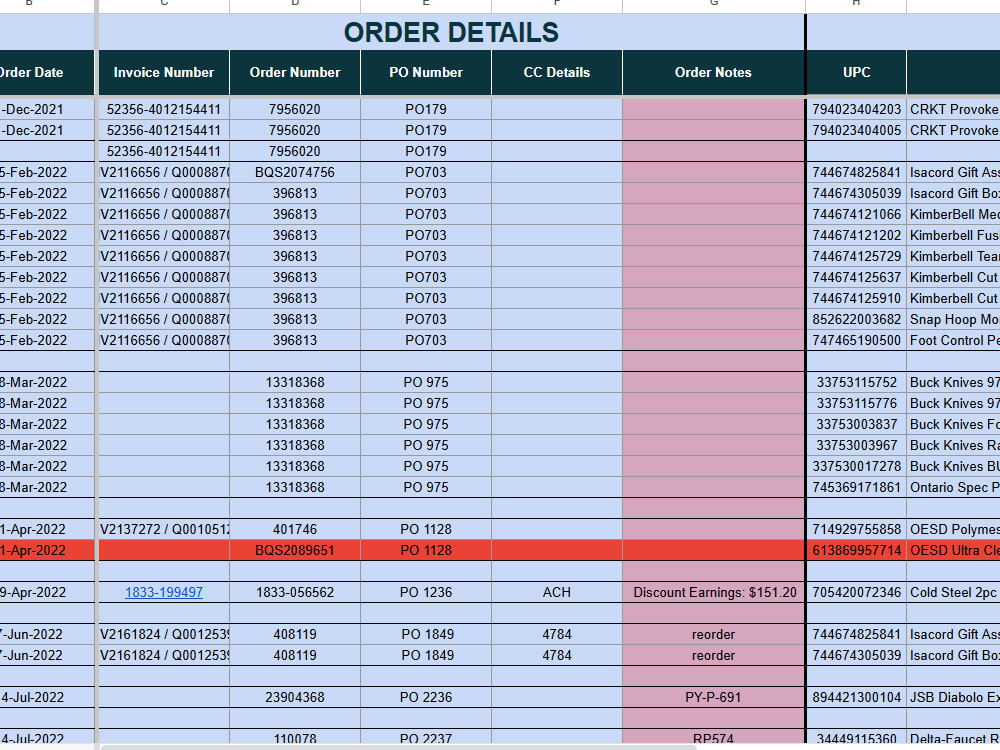Click the Order Date header cell

pyautogui.click(x=47, y=73)
